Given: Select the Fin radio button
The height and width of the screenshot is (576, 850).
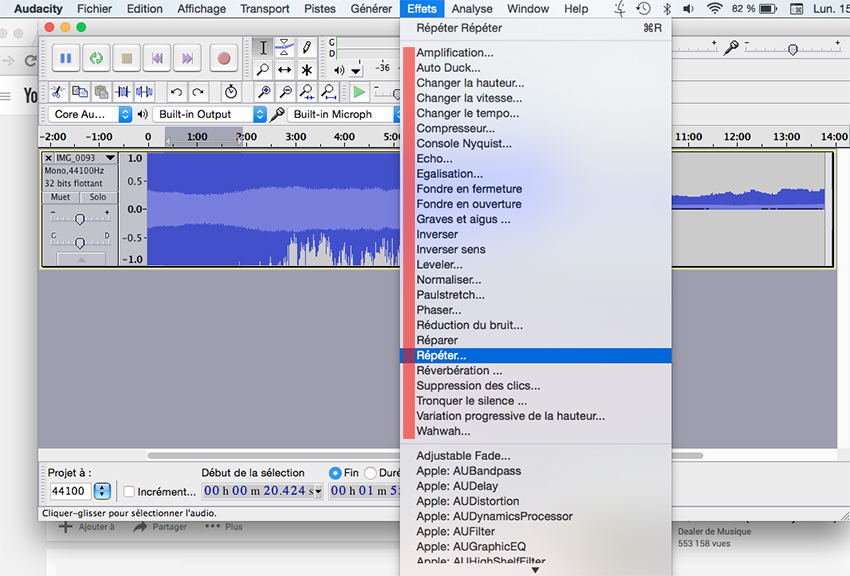Looking at the screenshot, I should (x=336, y=473).
